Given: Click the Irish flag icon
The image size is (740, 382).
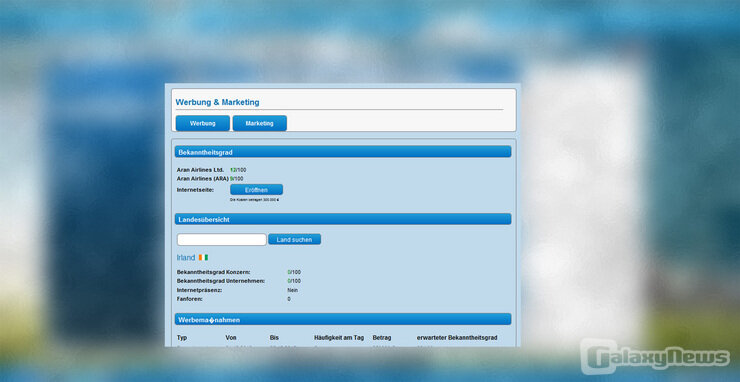Looking at the screenshot, I should (x=203, y=257).
